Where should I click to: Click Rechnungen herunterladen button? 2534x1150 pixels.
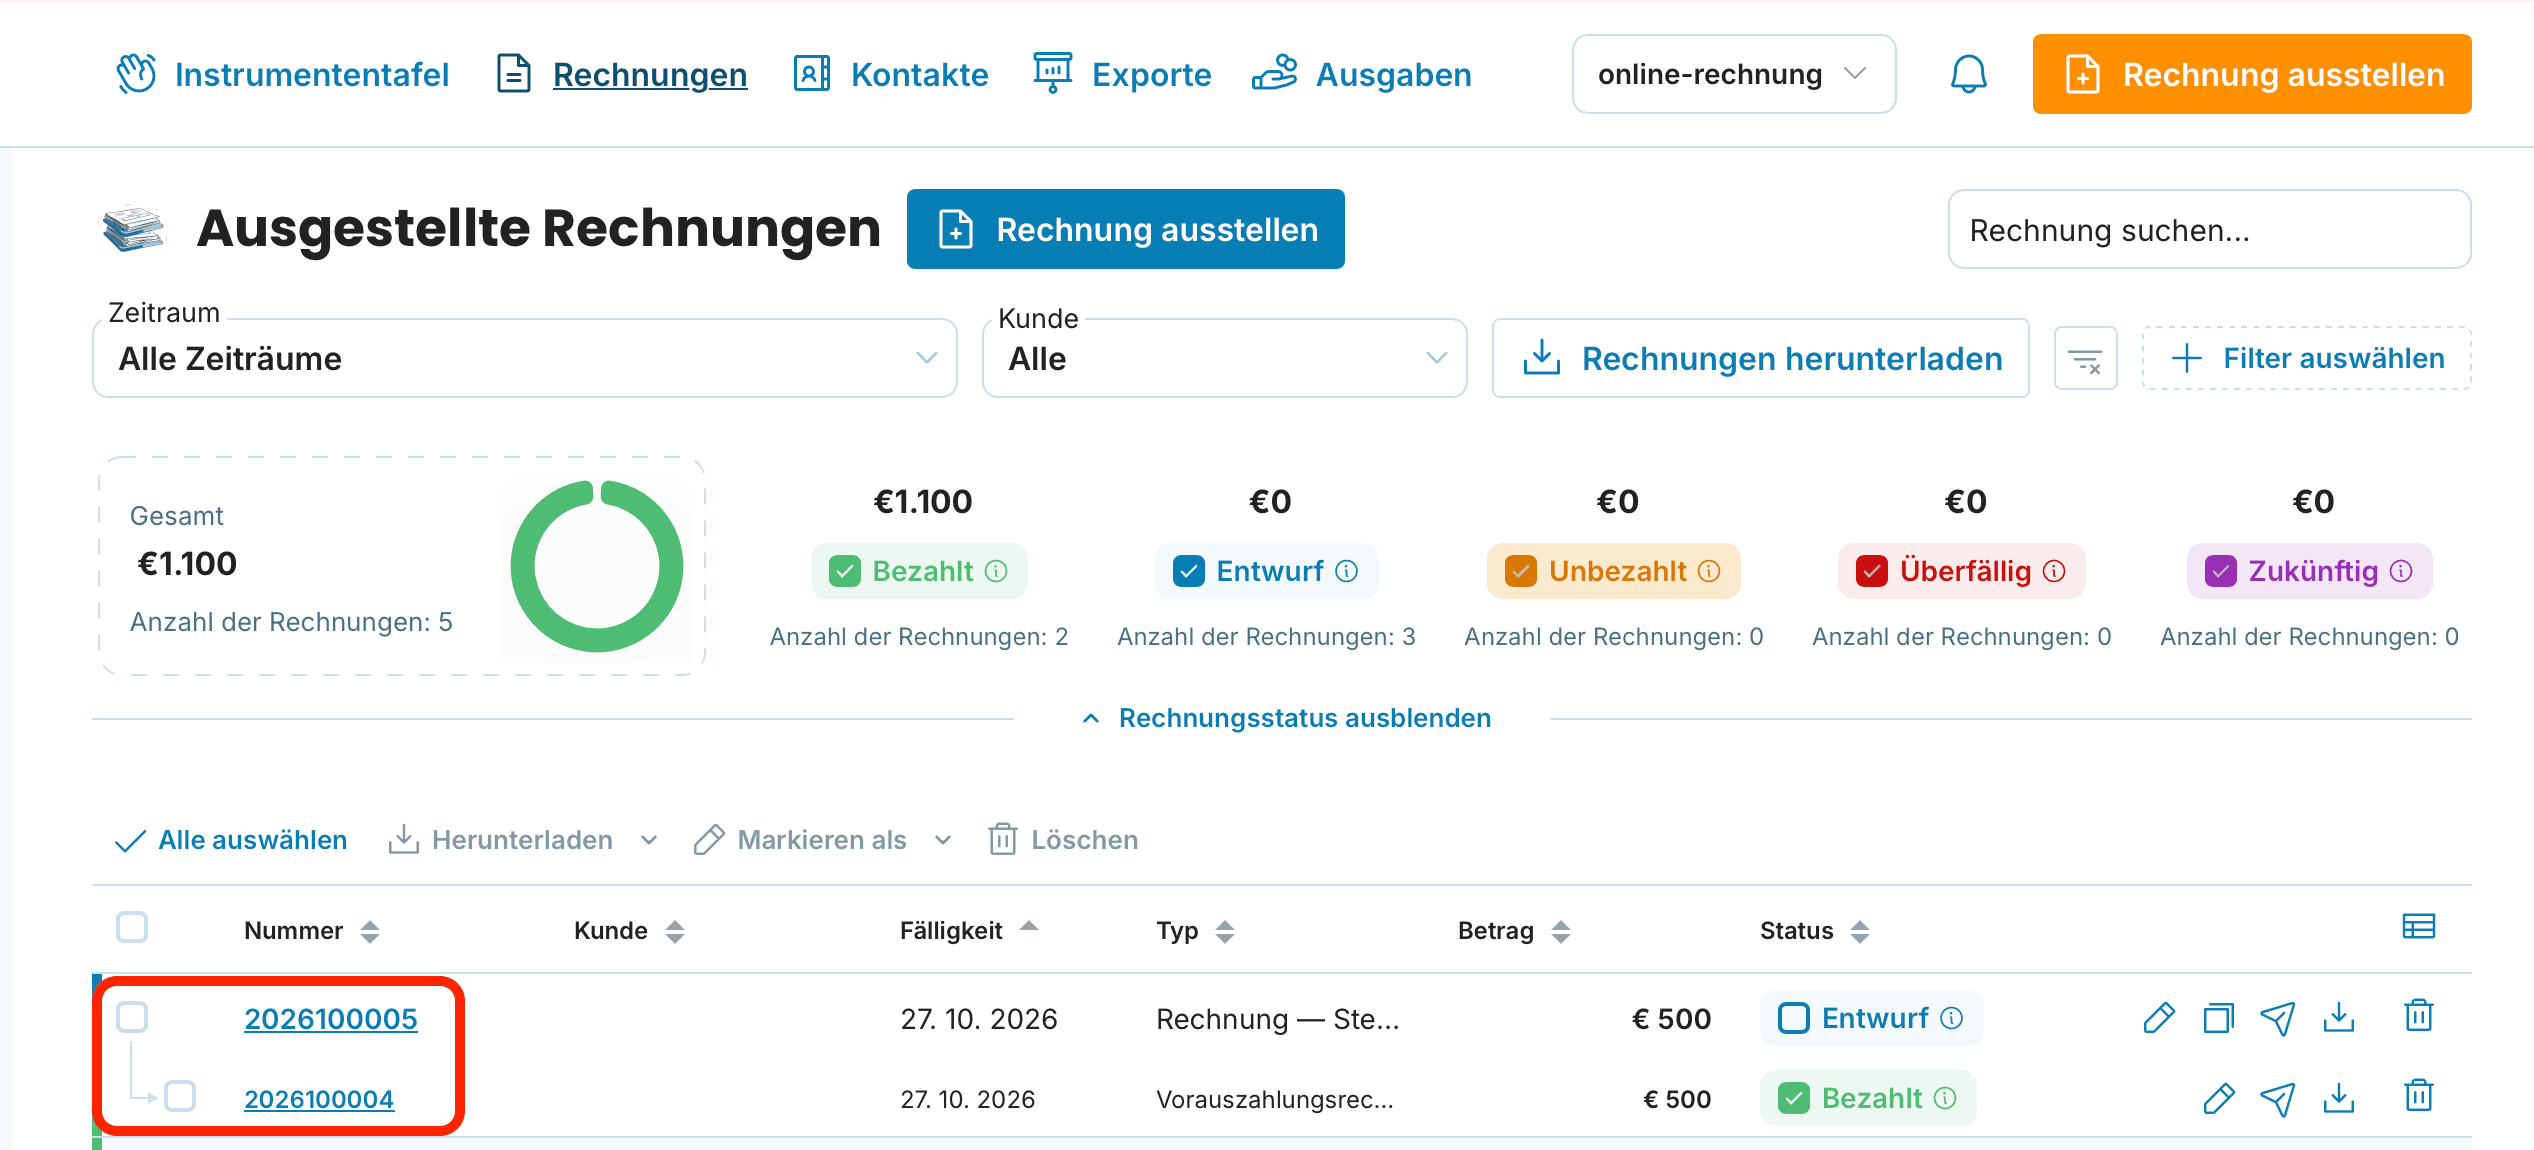[1760, 359]
